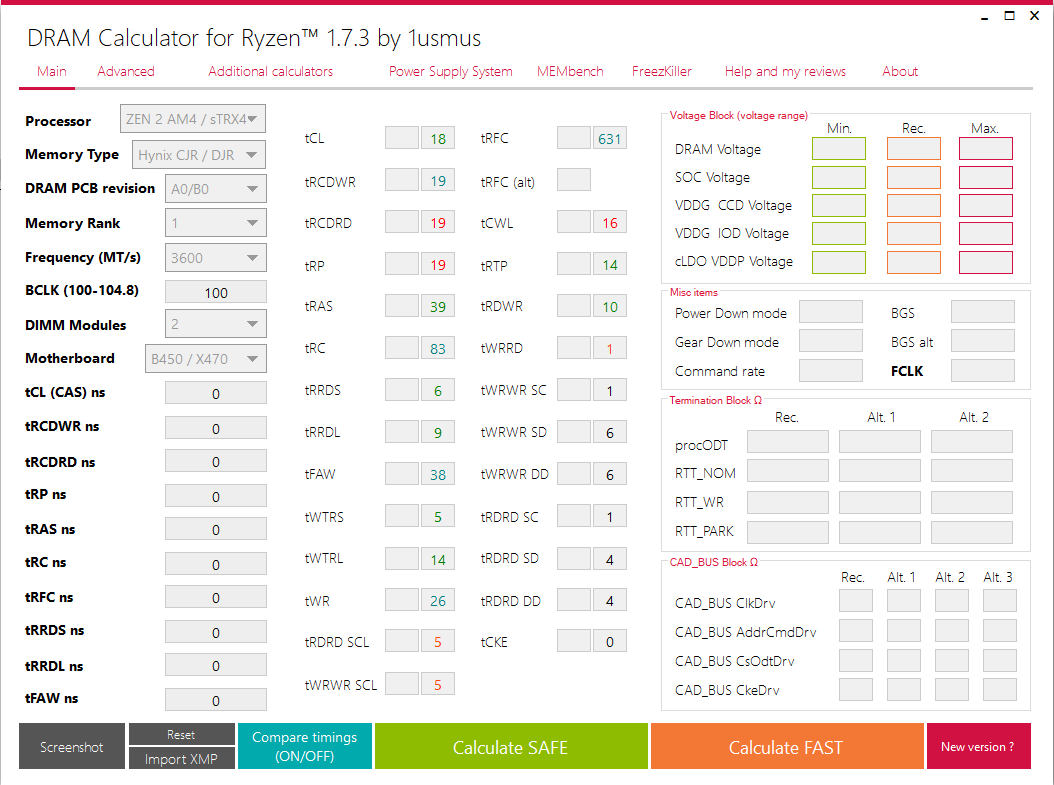Screen dimensions: 1054x785
Task: Open Power Supply System tab
Action: (x=450, y=71)
